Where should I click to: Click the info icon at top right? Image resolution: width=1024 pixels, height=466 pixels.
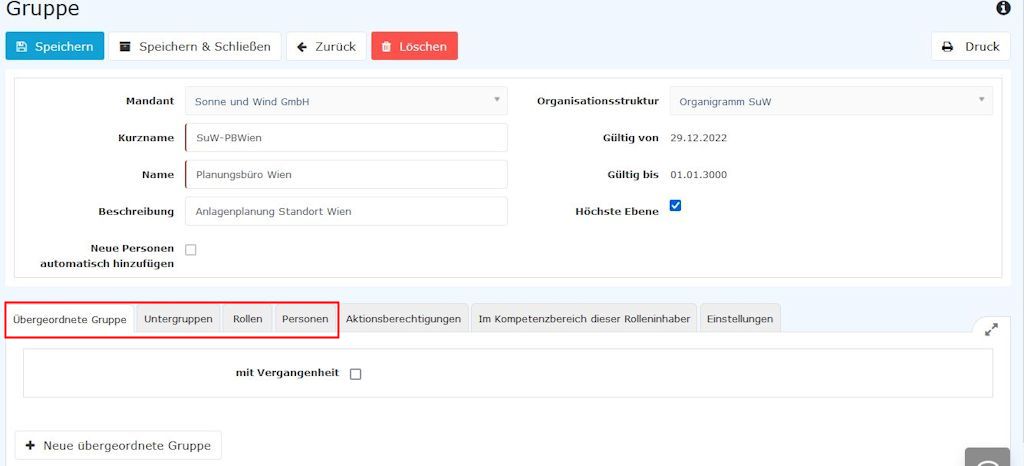pyautogui.click(x=1003, y=9)
